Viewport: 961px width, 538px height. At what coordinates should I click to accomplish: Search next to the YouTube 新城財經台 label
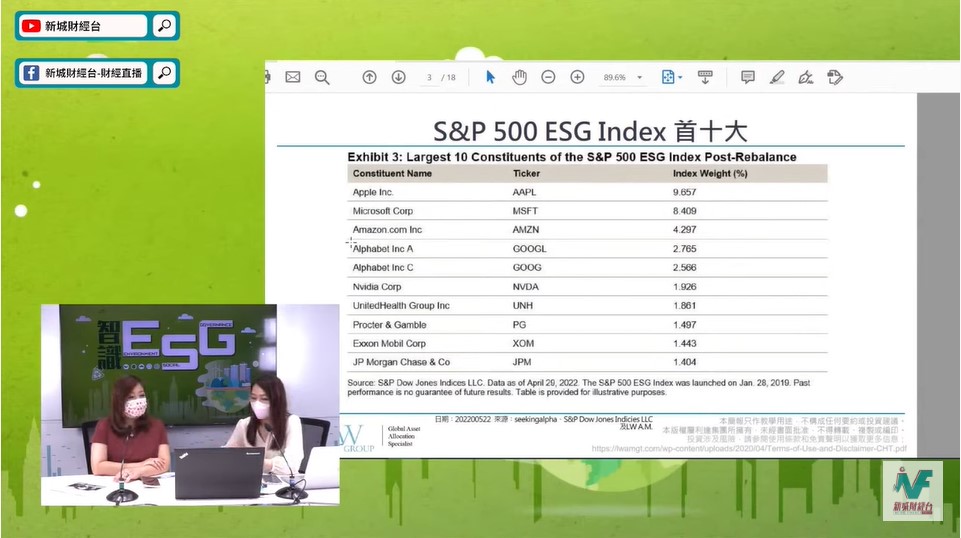(165, 26)
